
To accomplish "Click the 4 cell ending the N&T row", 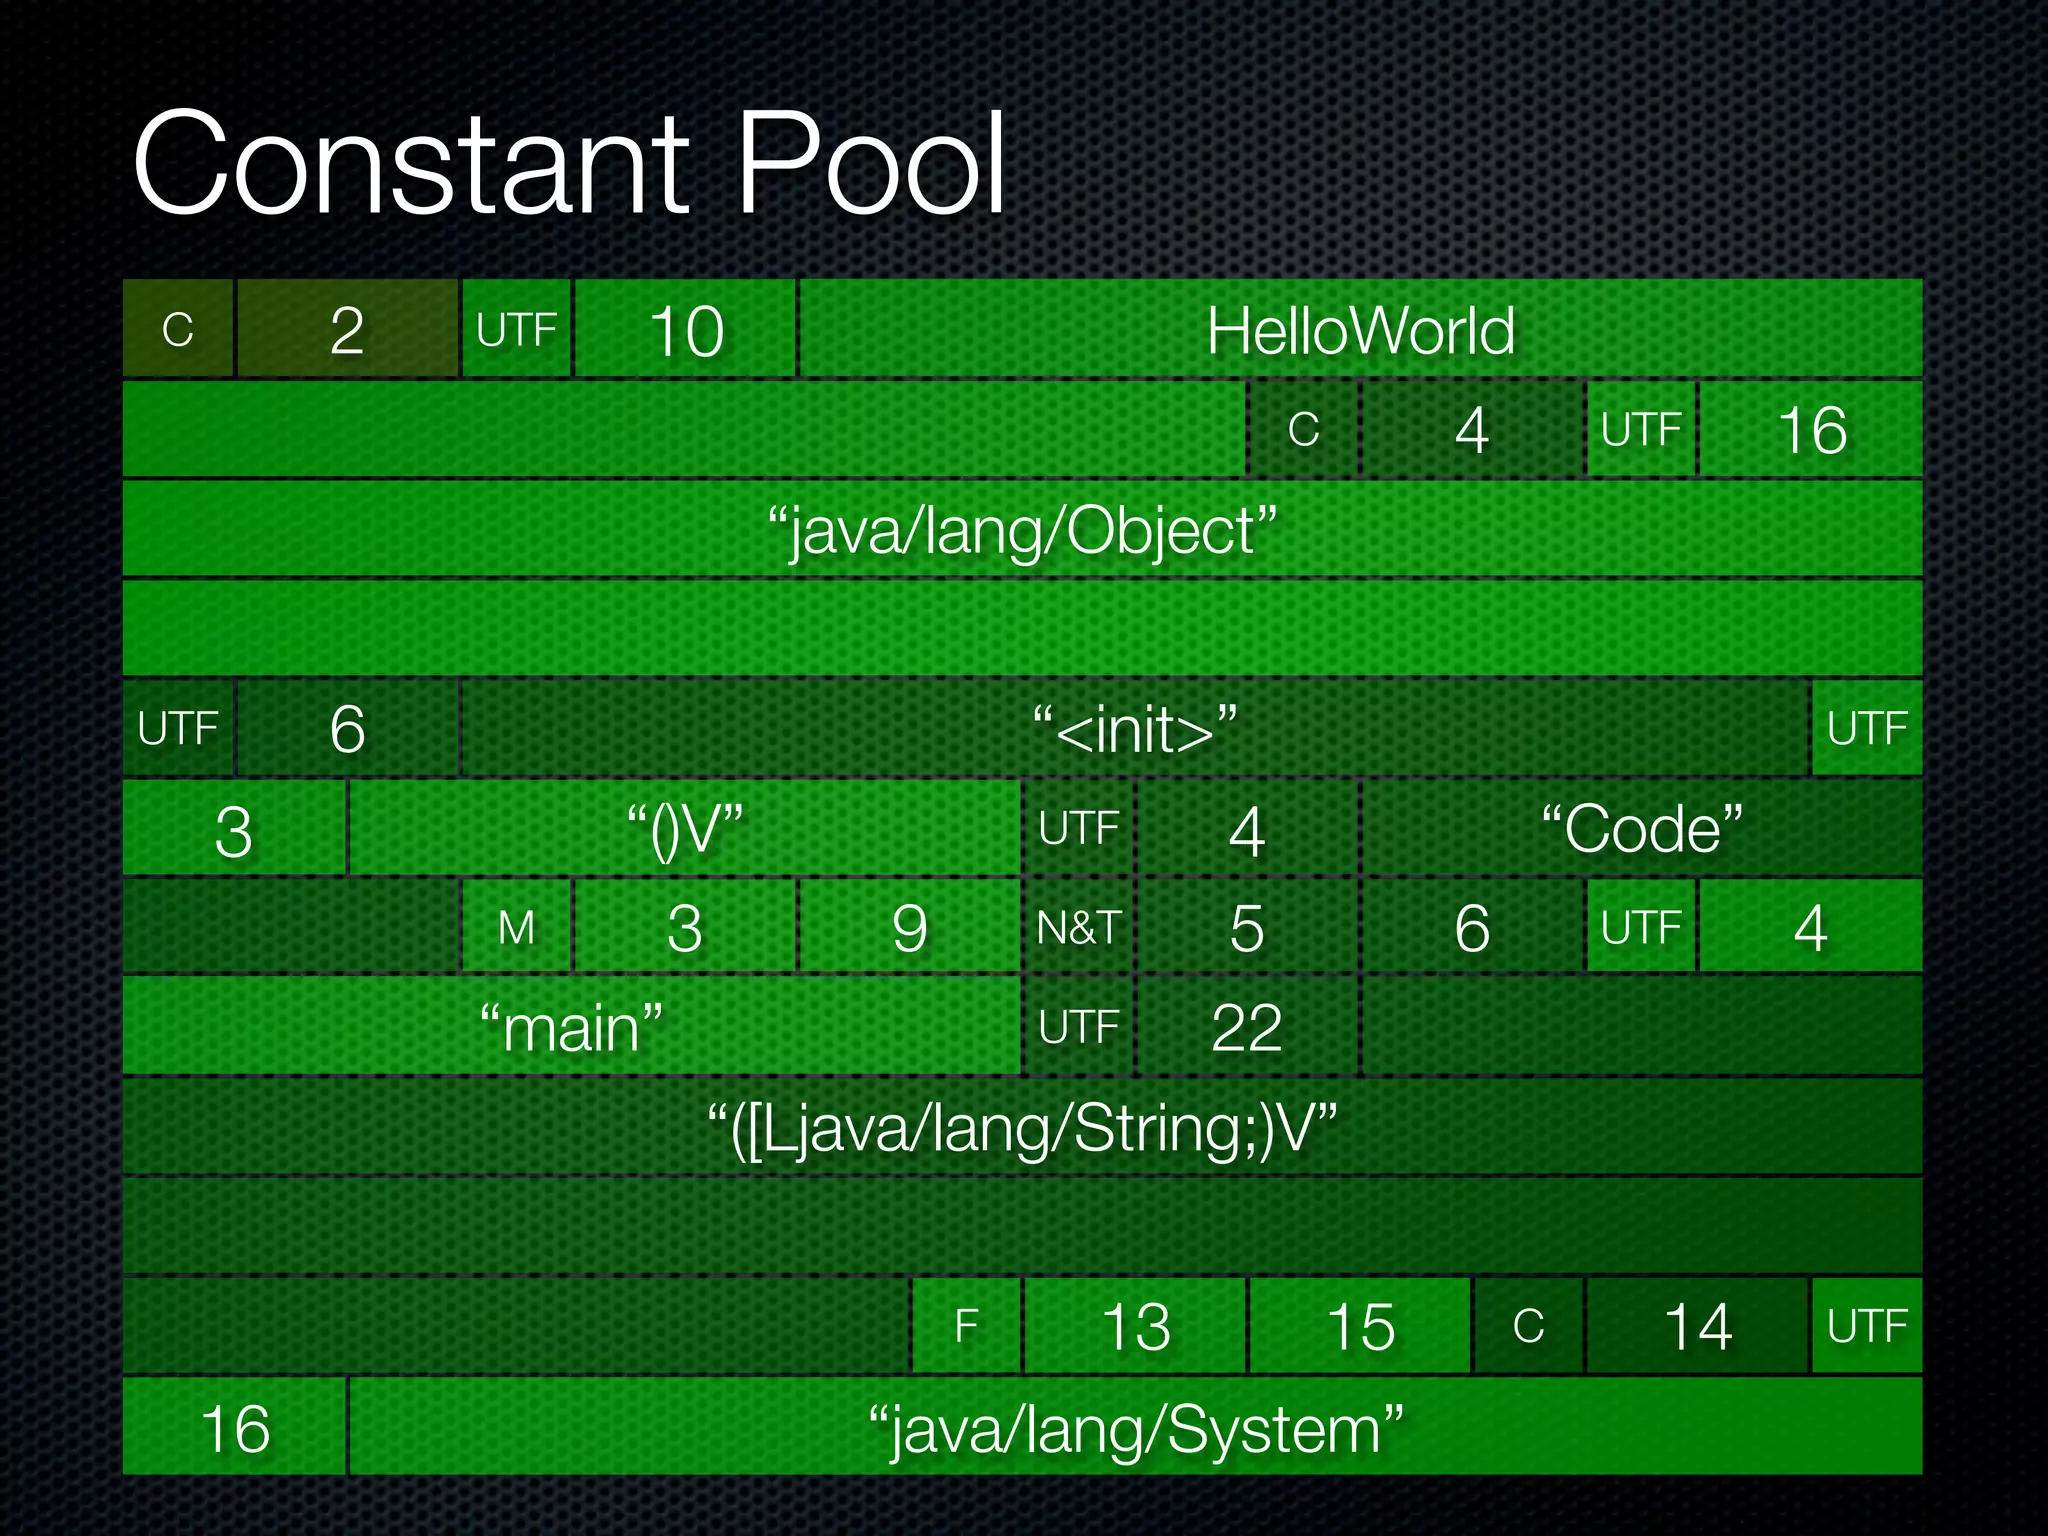I will point(1811,927).
